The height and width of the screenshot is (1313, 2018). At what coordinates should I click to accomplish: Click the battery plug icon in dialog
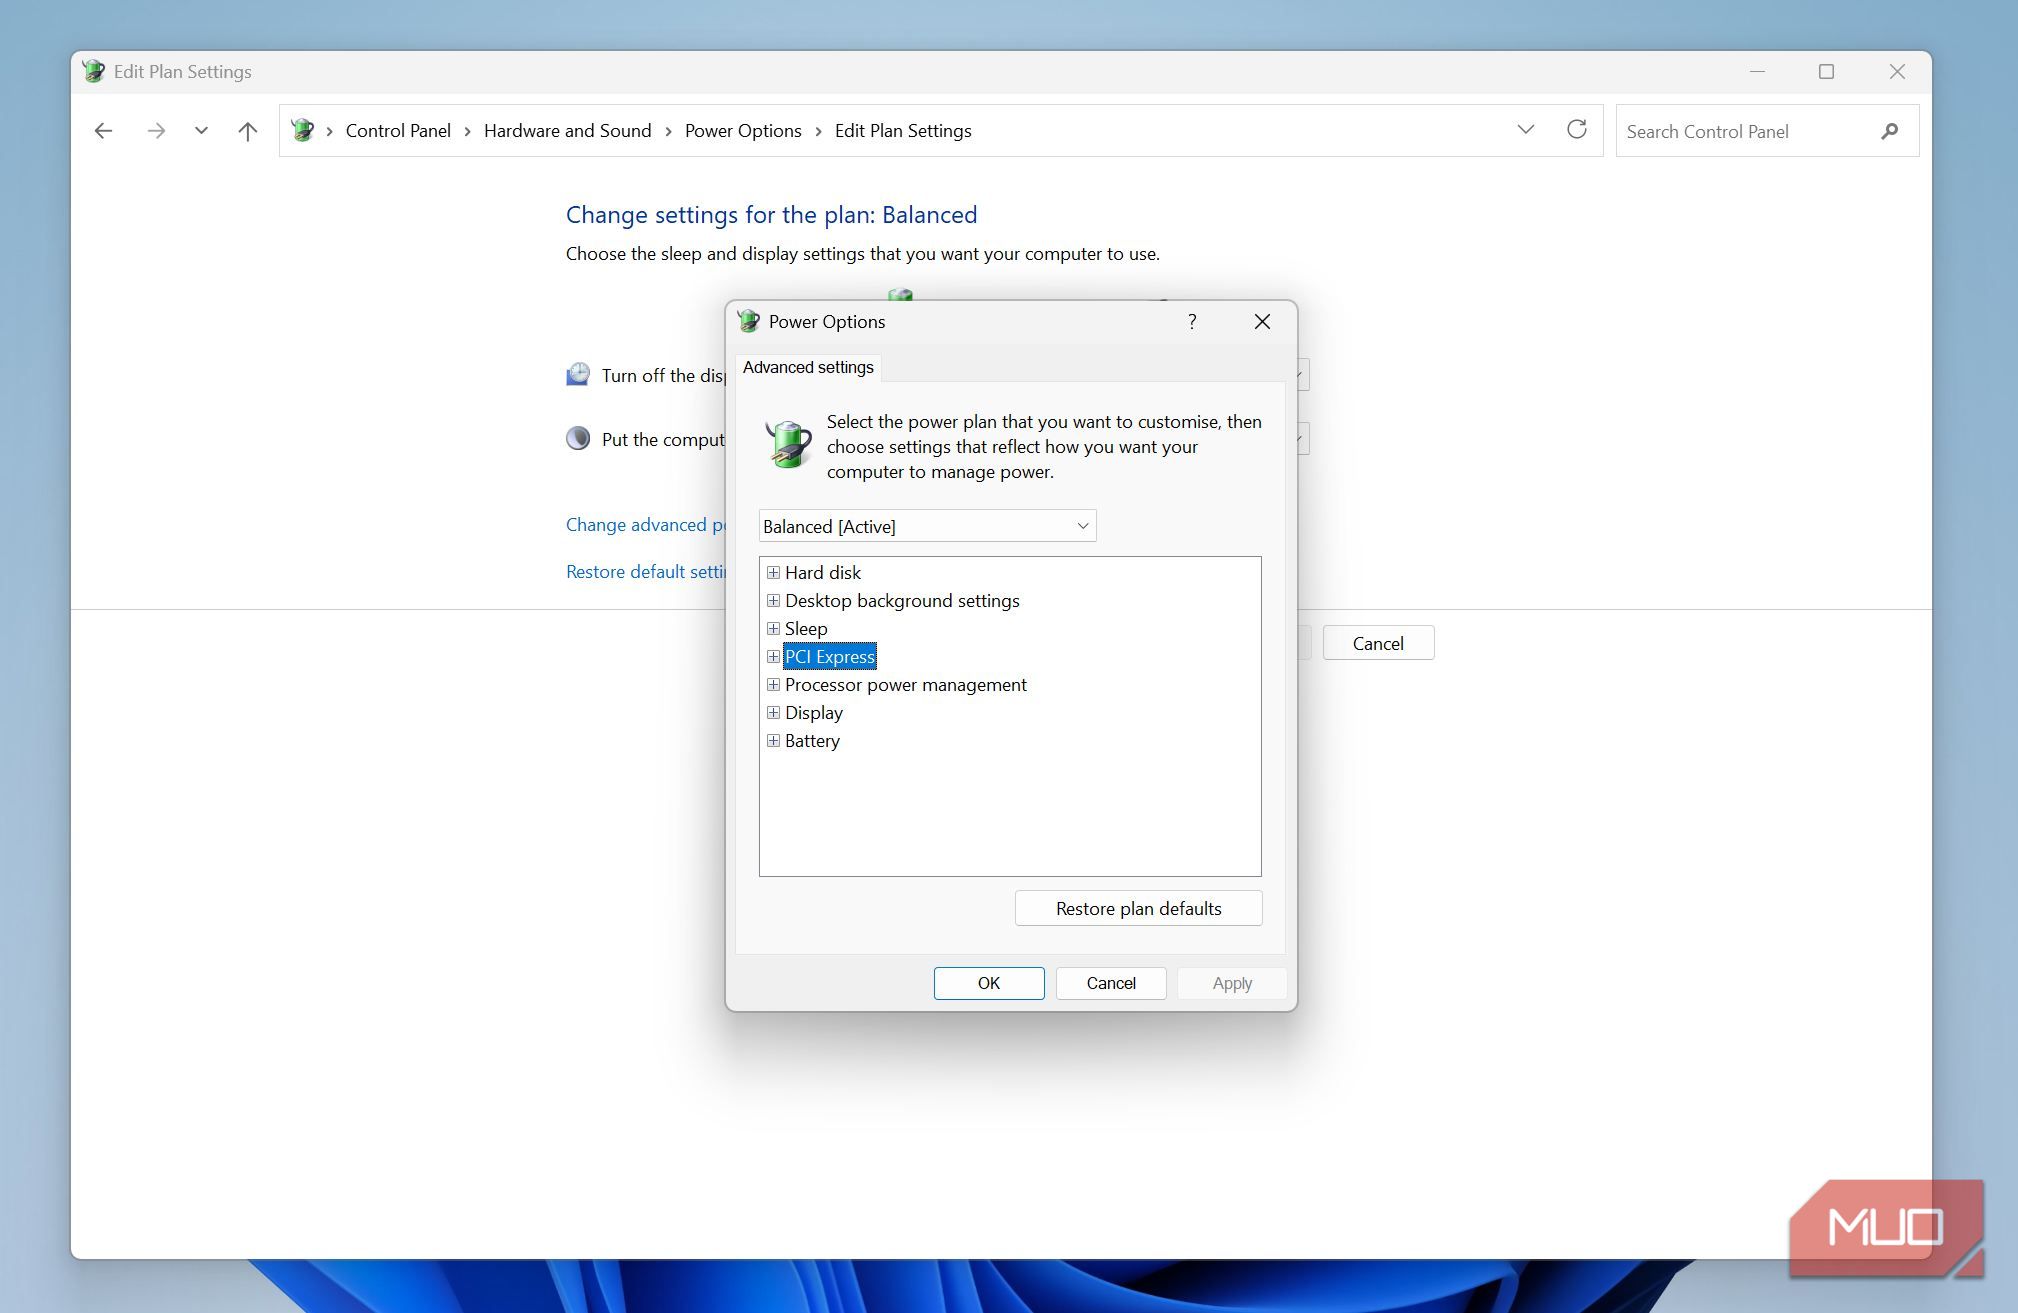point(788,443)
